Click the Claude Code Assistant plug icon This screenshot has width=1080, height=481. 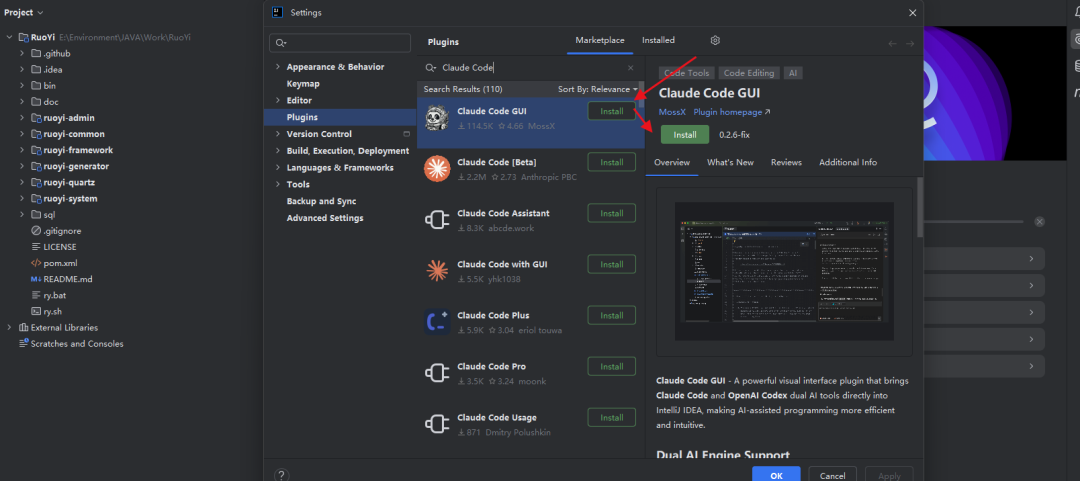[437, 220]
